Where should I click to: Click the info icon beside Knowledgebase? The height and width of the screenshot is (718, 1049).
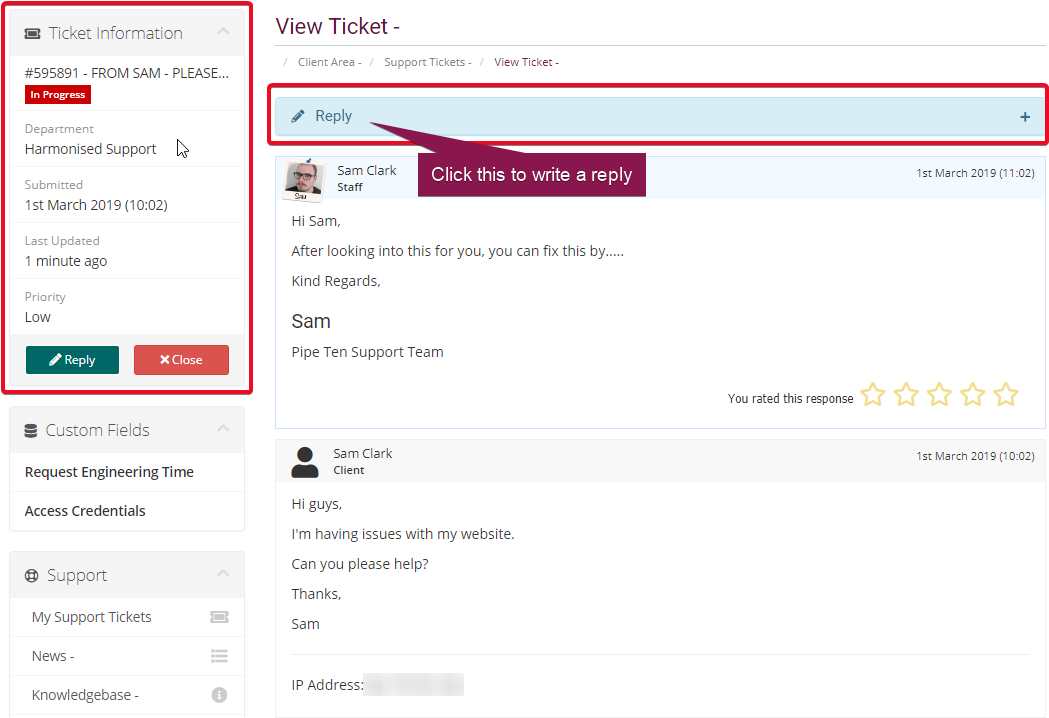click(219, 694)
